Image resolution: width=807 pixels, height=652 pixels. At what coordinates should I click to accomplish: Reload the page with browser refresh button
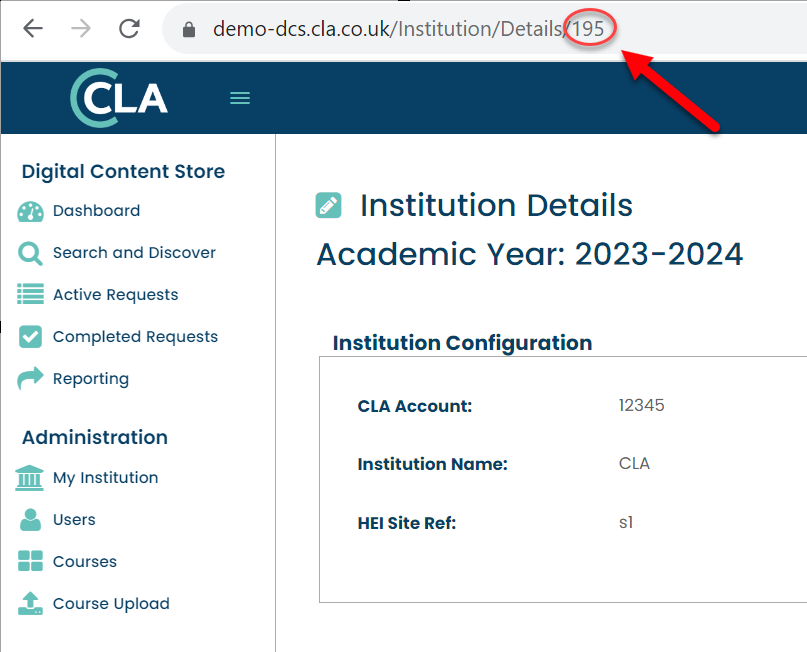(129, 28)
